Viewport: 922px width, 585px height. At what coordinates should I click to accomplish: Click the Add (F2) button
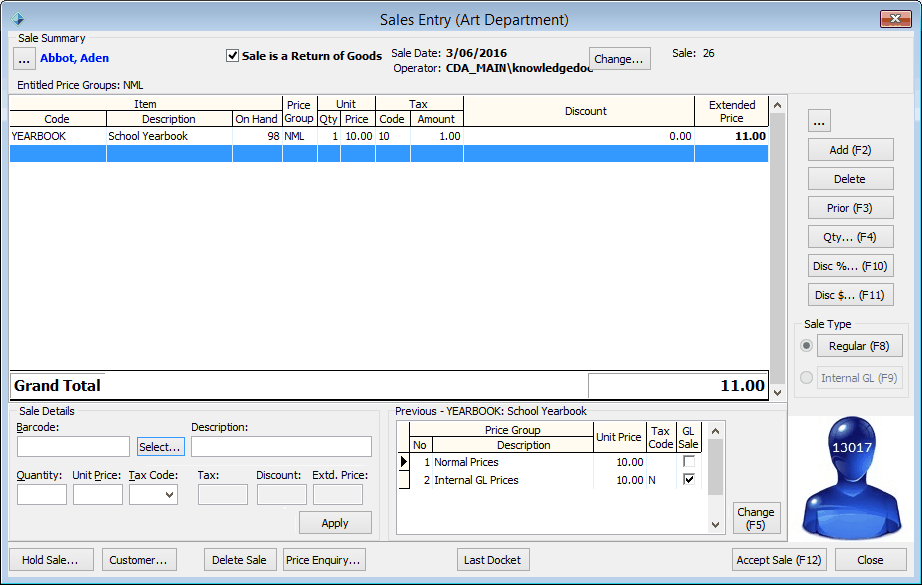tap(850, 150)
